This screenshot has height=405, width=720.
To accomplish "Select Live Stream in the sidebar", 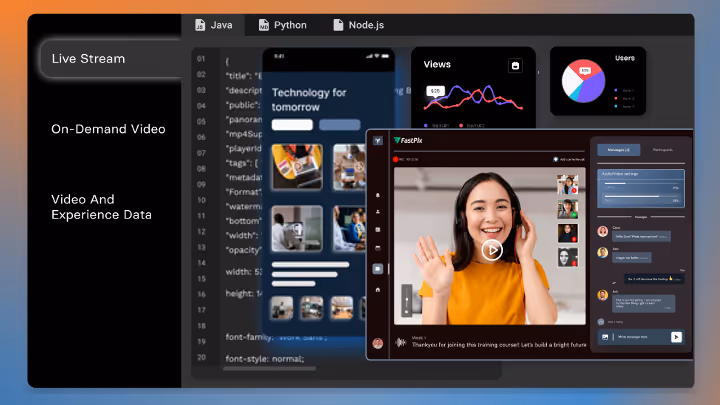I will tap(111, 59).
